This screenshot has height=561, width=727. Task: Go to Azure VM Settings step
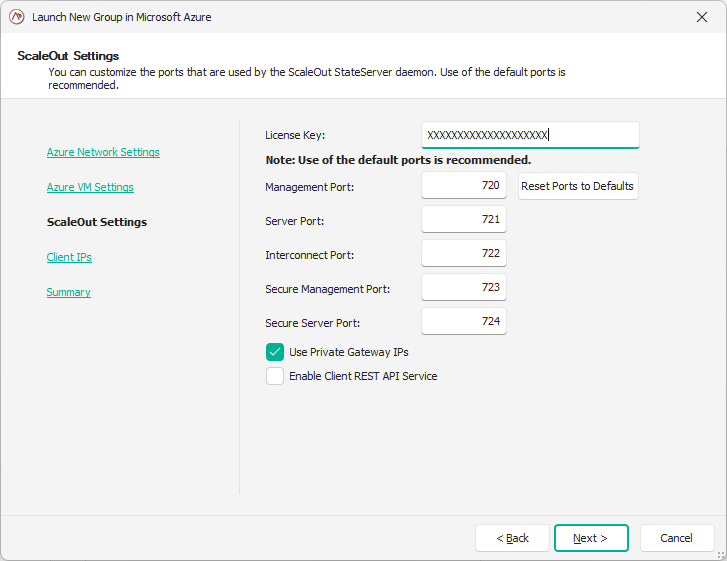click(x=90, y=187)
